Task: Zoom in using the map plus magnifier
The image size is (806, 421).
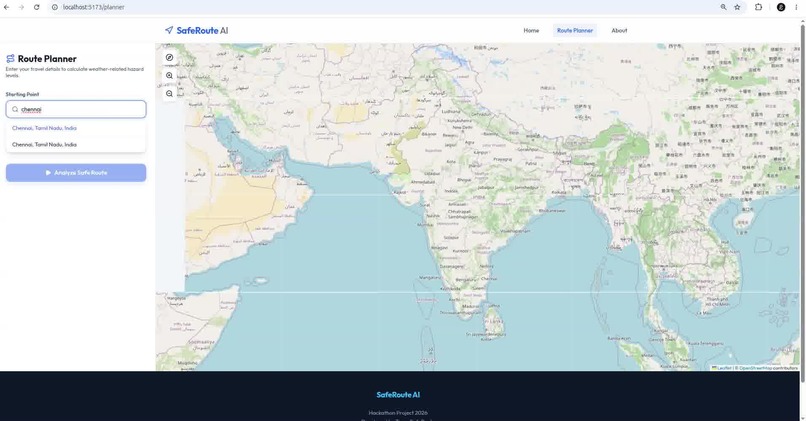Action: tap(169, 76)
